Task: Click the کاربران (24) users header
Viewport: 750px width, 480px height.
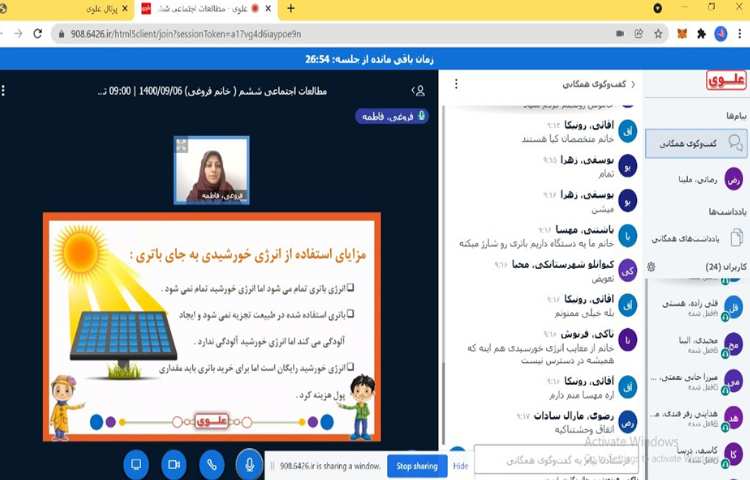Action: pyautogui.click(x=726, y=267)
